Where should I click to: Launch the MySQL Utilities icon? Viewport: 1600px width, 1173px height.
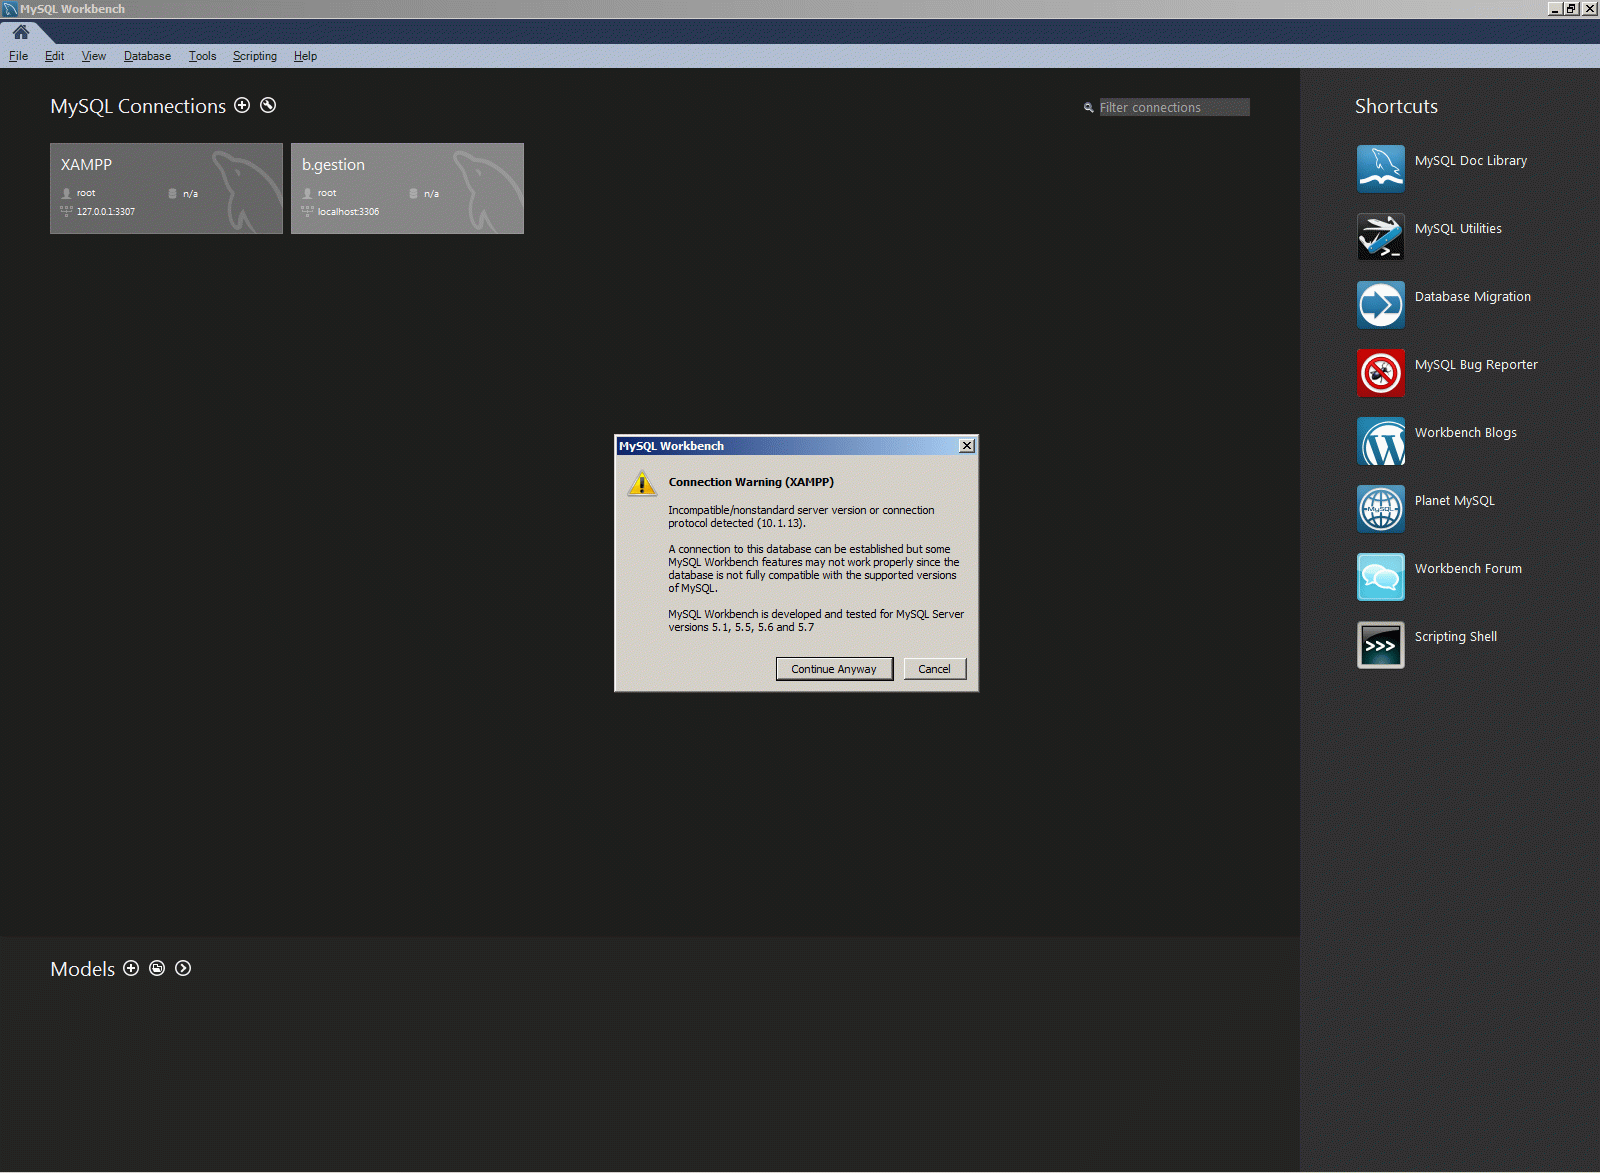[x=1381, y=237]
